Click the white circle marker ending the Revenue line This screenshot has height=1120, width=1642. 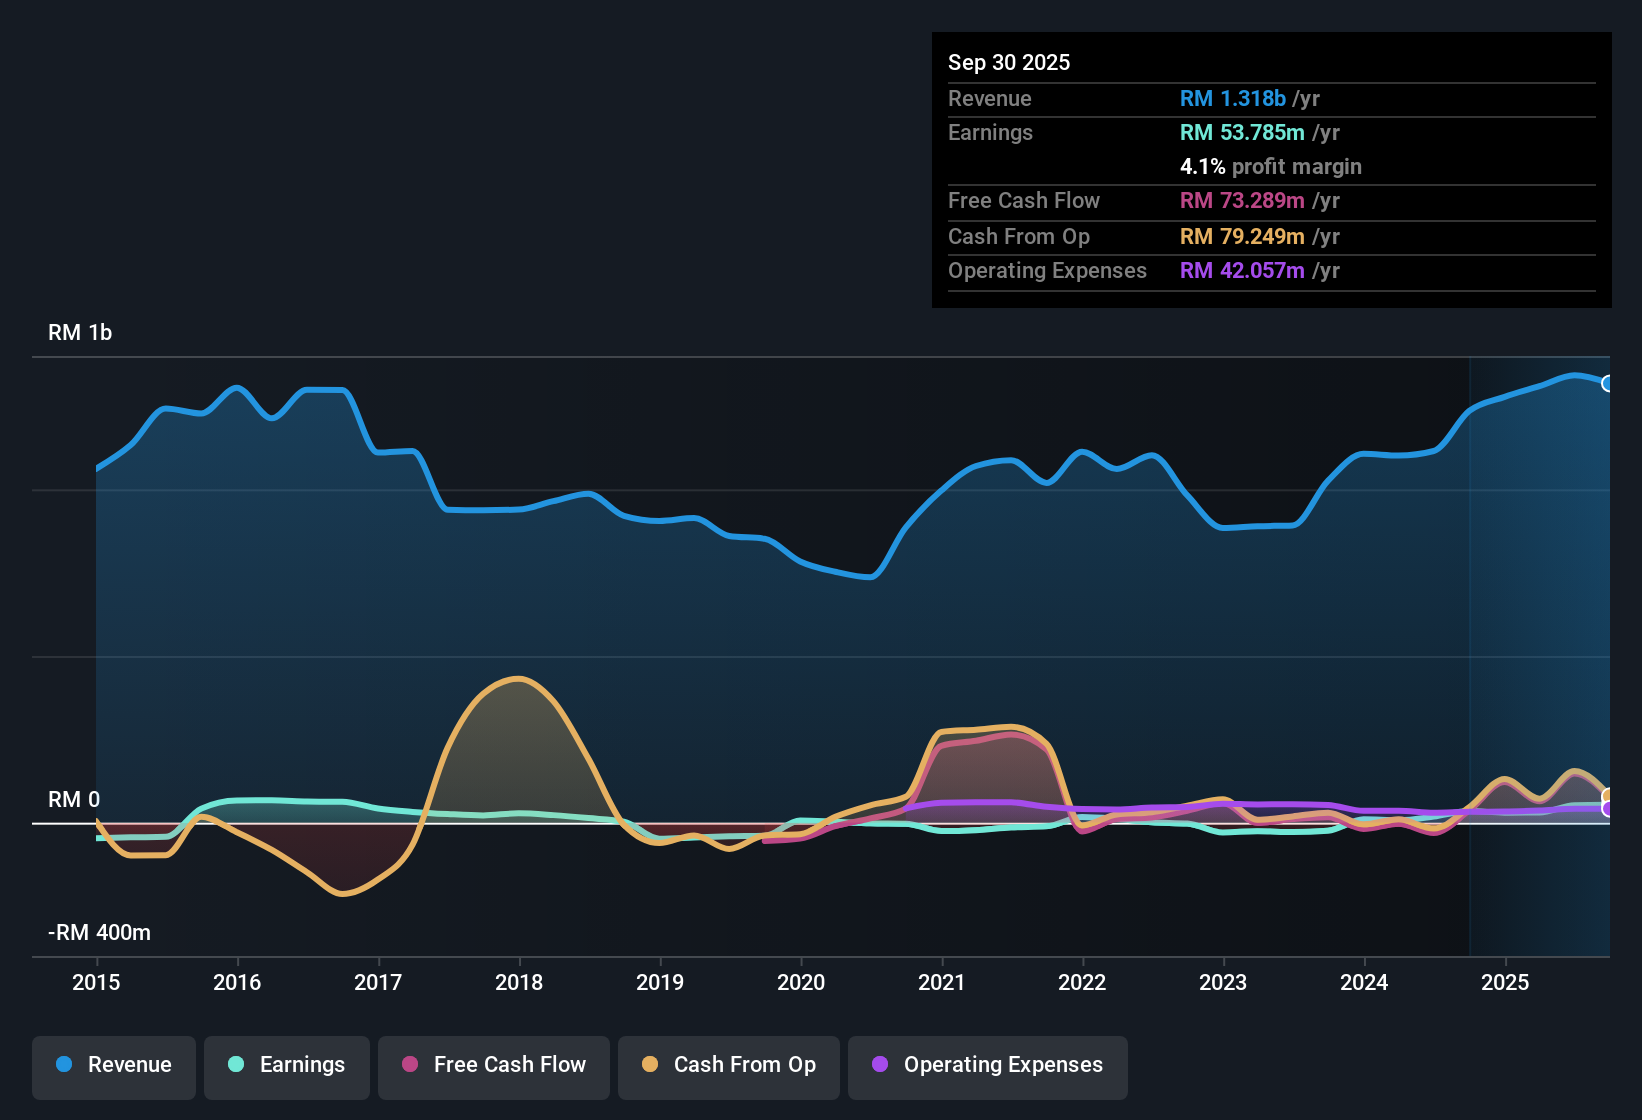coord(1607,382)
